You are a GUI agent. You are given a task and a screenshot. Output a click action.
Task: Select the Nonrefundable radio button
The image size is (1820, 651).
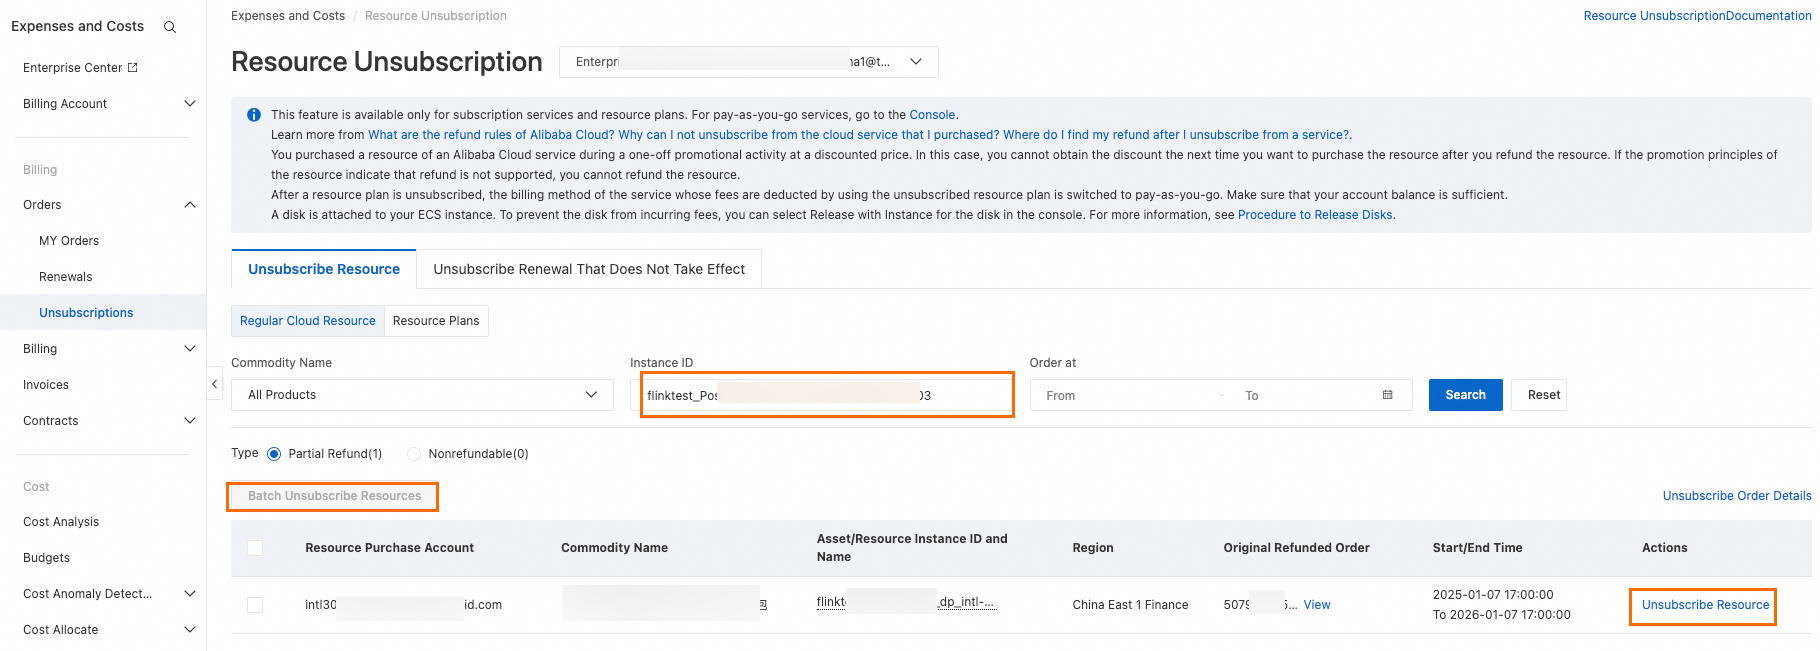[x=414, y=454]
